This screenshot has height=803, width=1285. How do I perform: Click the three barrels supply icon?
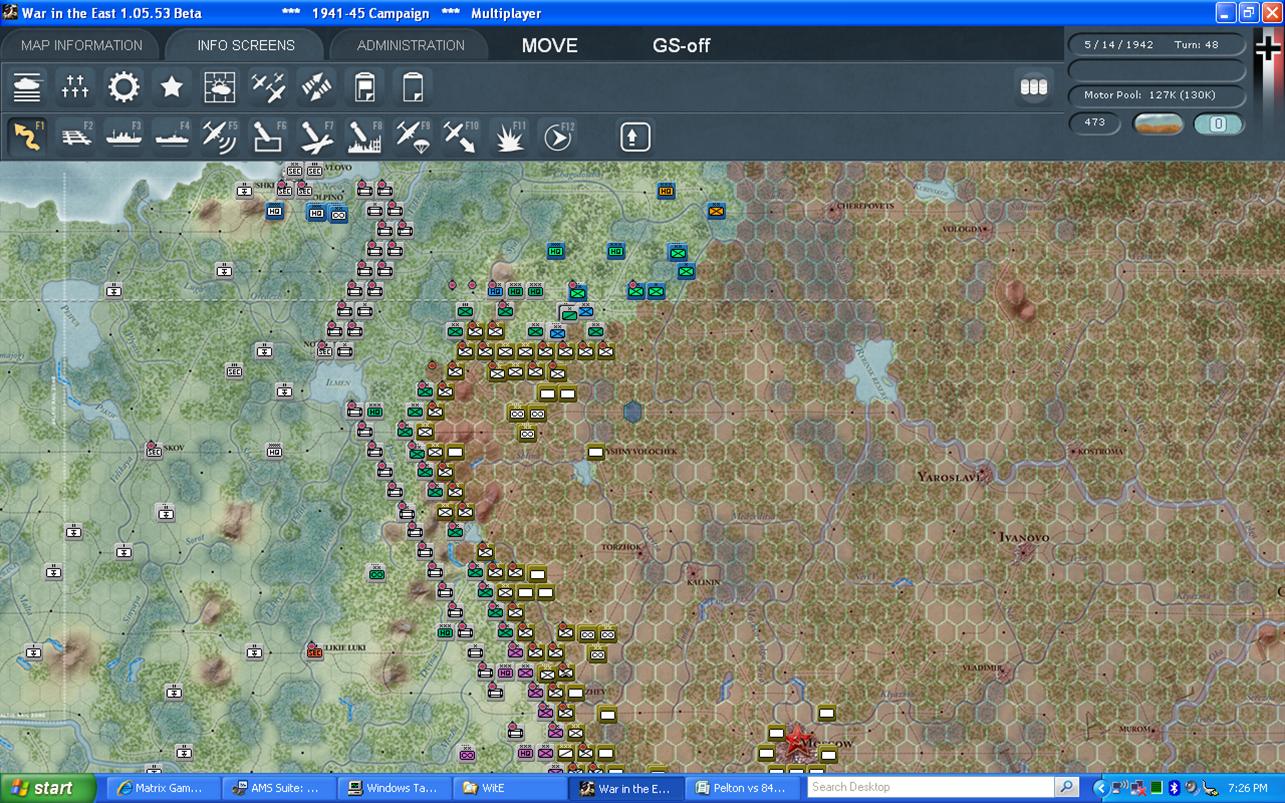point(1034,87)
